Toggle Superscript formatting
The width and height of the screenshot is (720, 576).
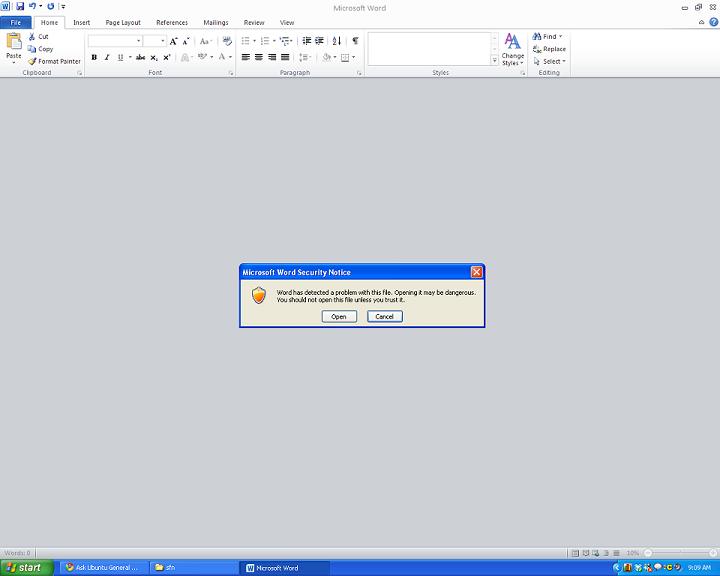[x=167, y=57]
